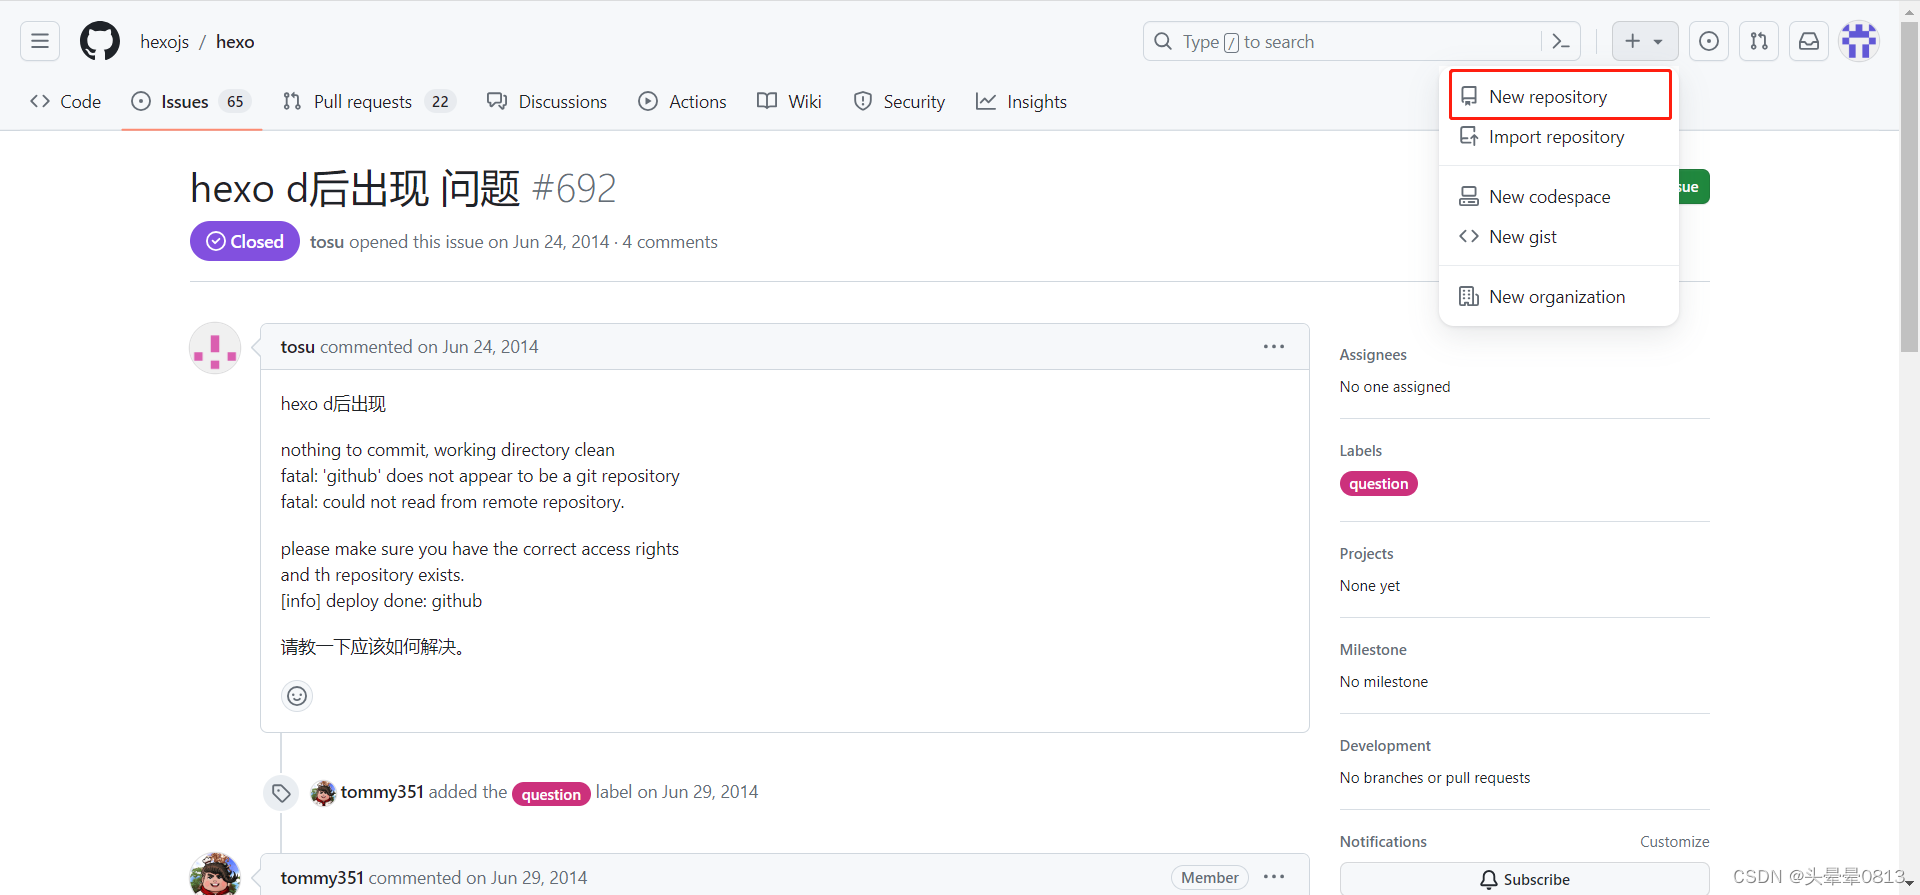The width and height of the screenshot is (1920, 895).
Task: Select New codespace from the menu
Action: pos(1559,196)
